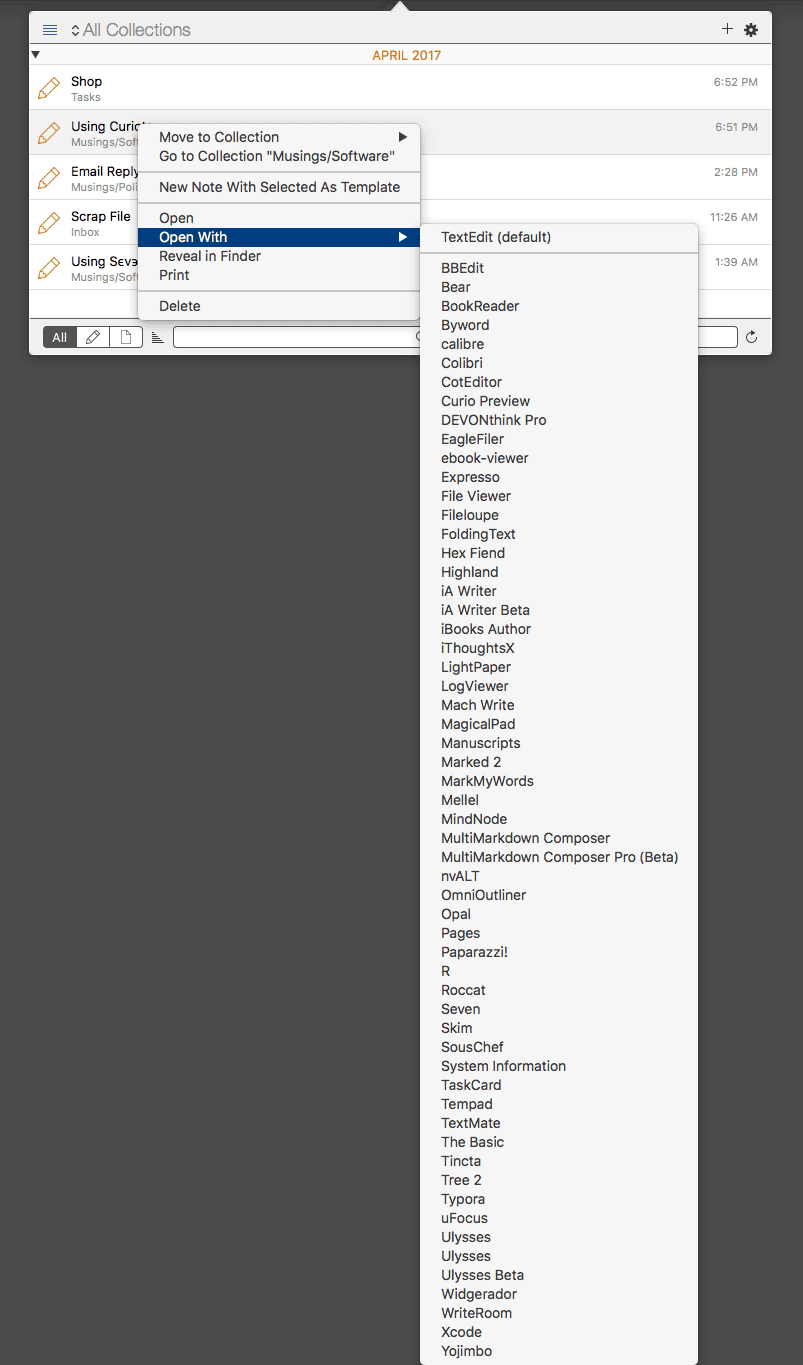Click the Tasks collection label under Shop
Image resolution: width=803 pixels, height=1365 pixels.
(86, 97)
